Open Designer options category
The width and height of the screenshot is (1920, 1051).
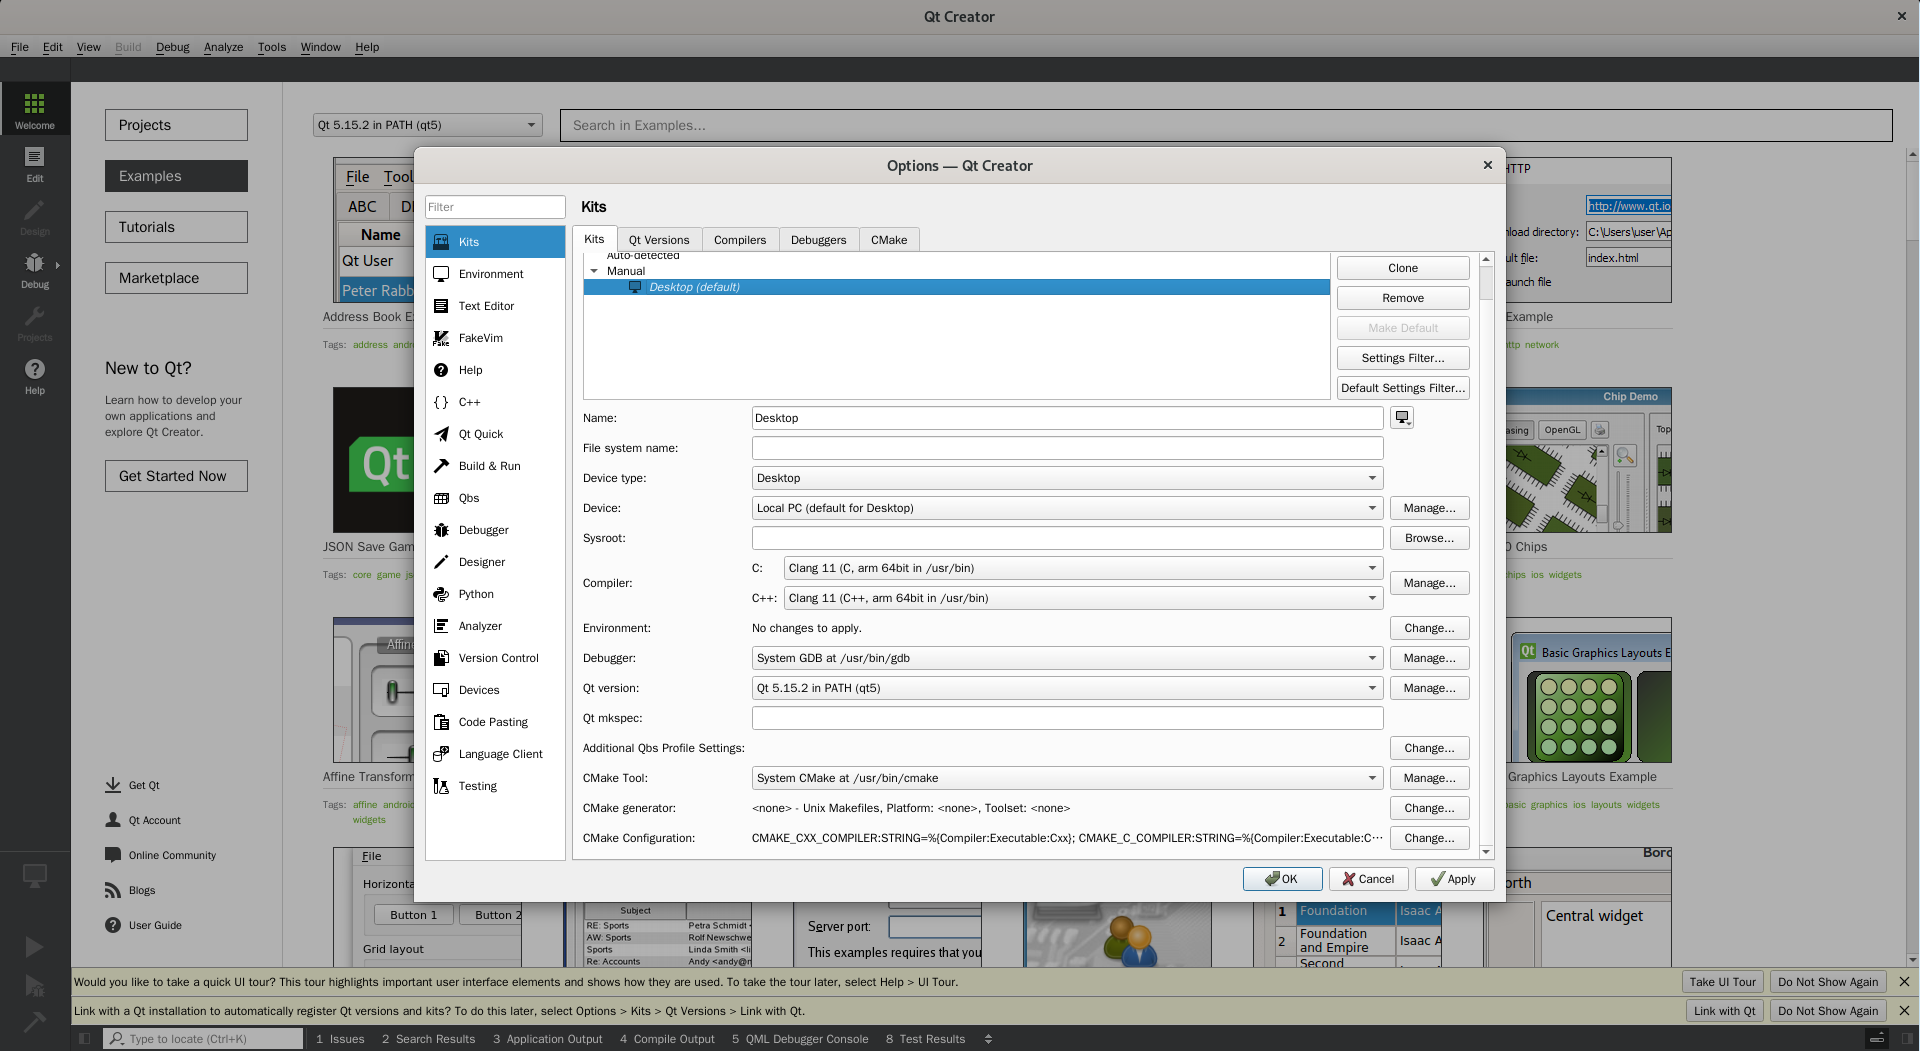(x=495, y=562)
